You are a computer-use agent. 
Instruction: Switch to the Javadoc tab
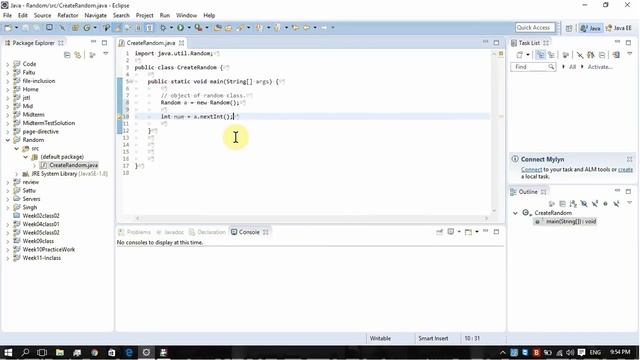click(170, 232)
